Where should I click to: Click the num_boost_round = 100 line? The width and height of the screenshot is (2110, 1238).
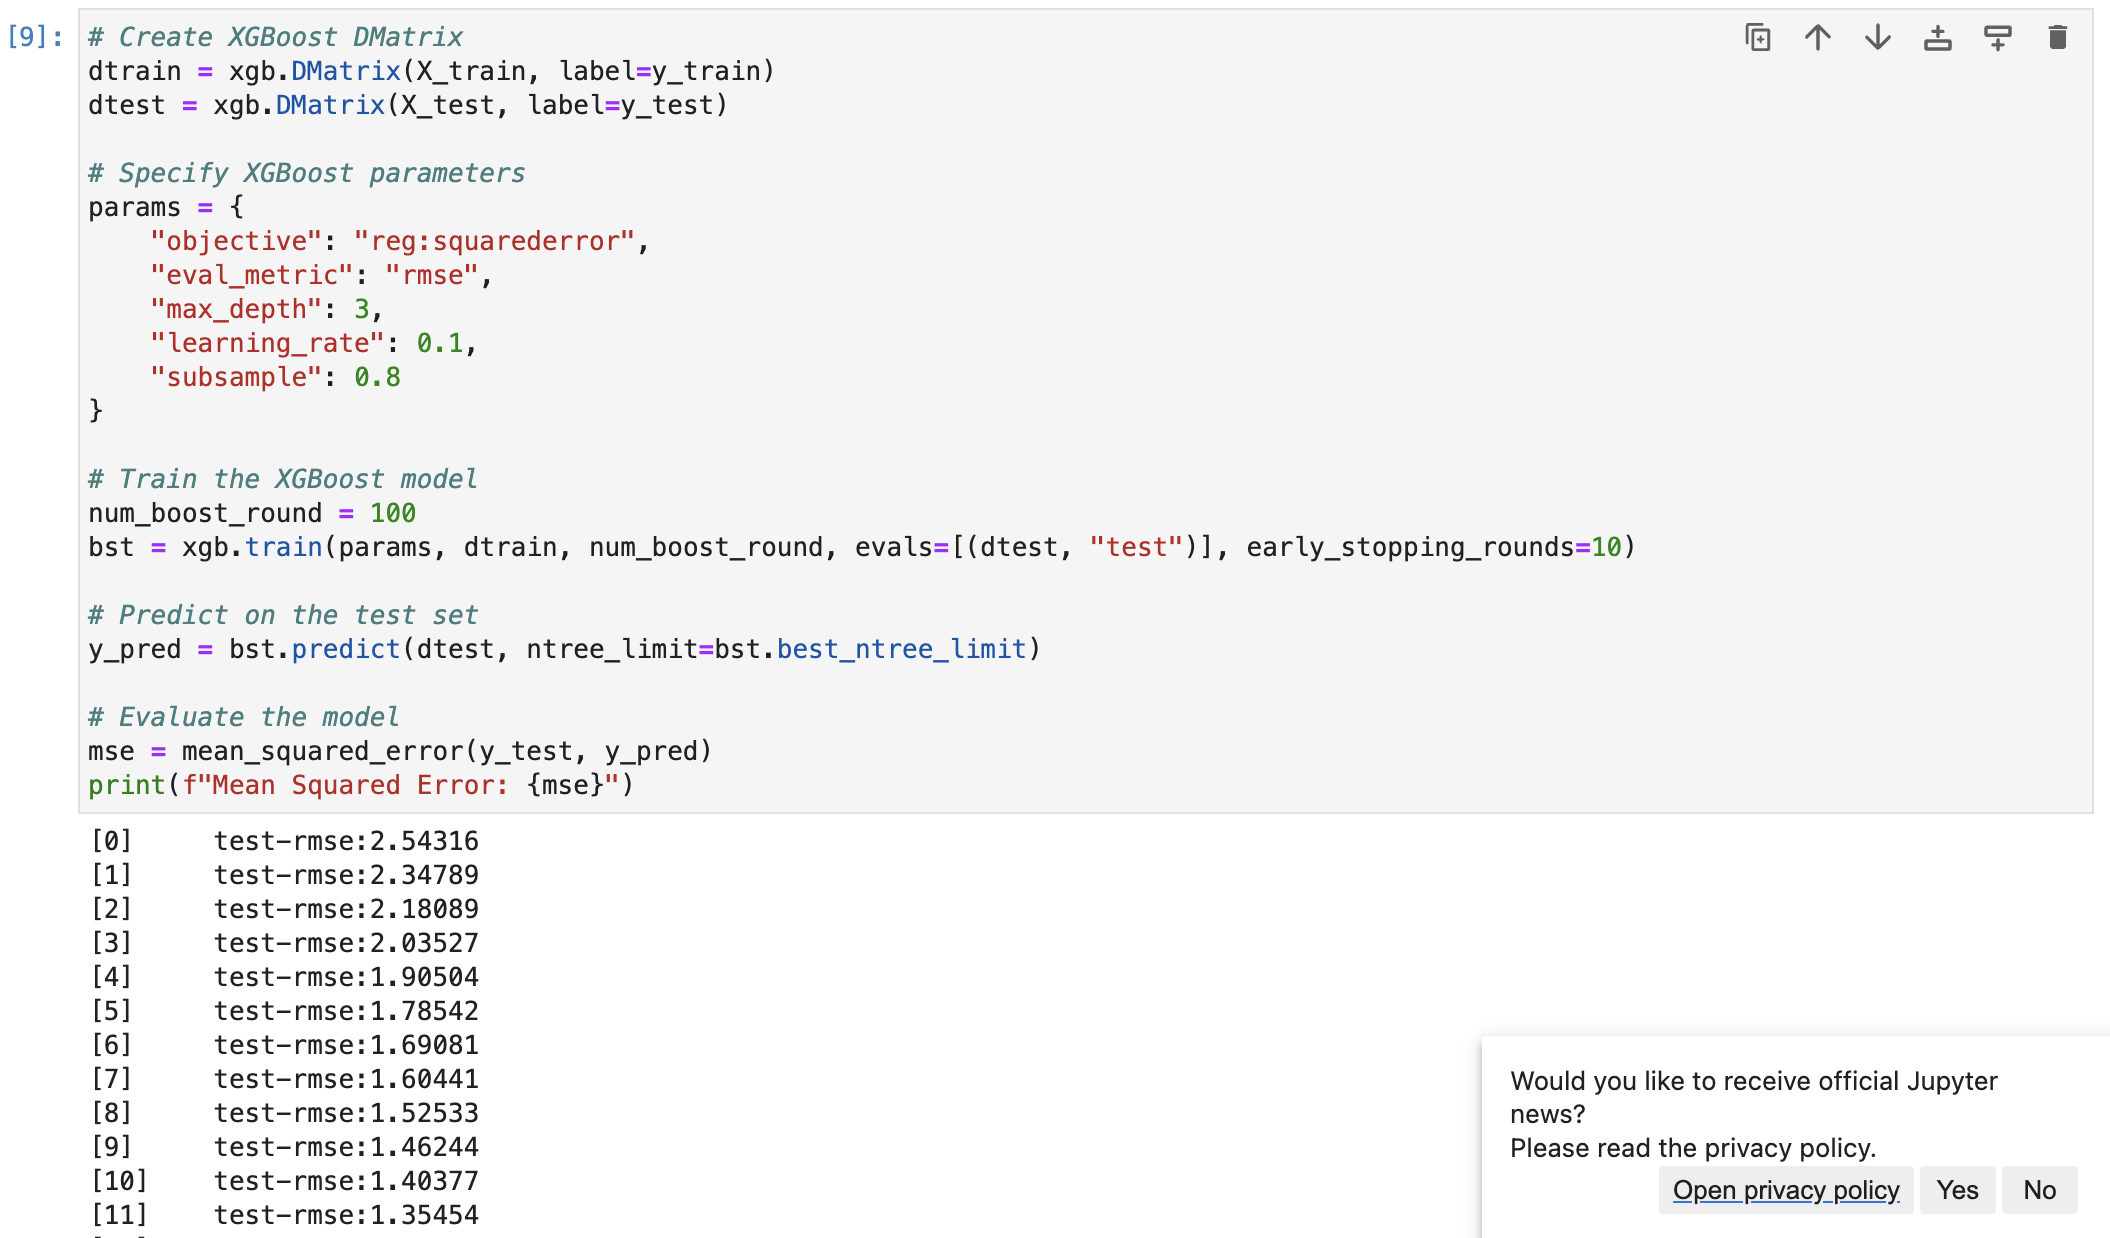(x=252, y=513)
